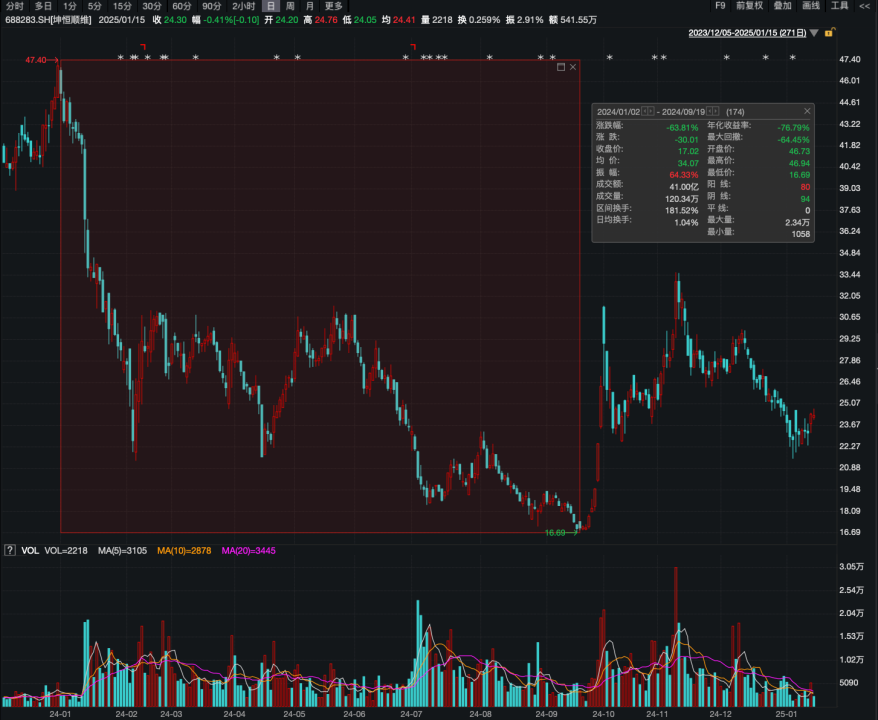Click the selection box restore window icon
This screenshot has width=878, height=720.
(561, 67)
